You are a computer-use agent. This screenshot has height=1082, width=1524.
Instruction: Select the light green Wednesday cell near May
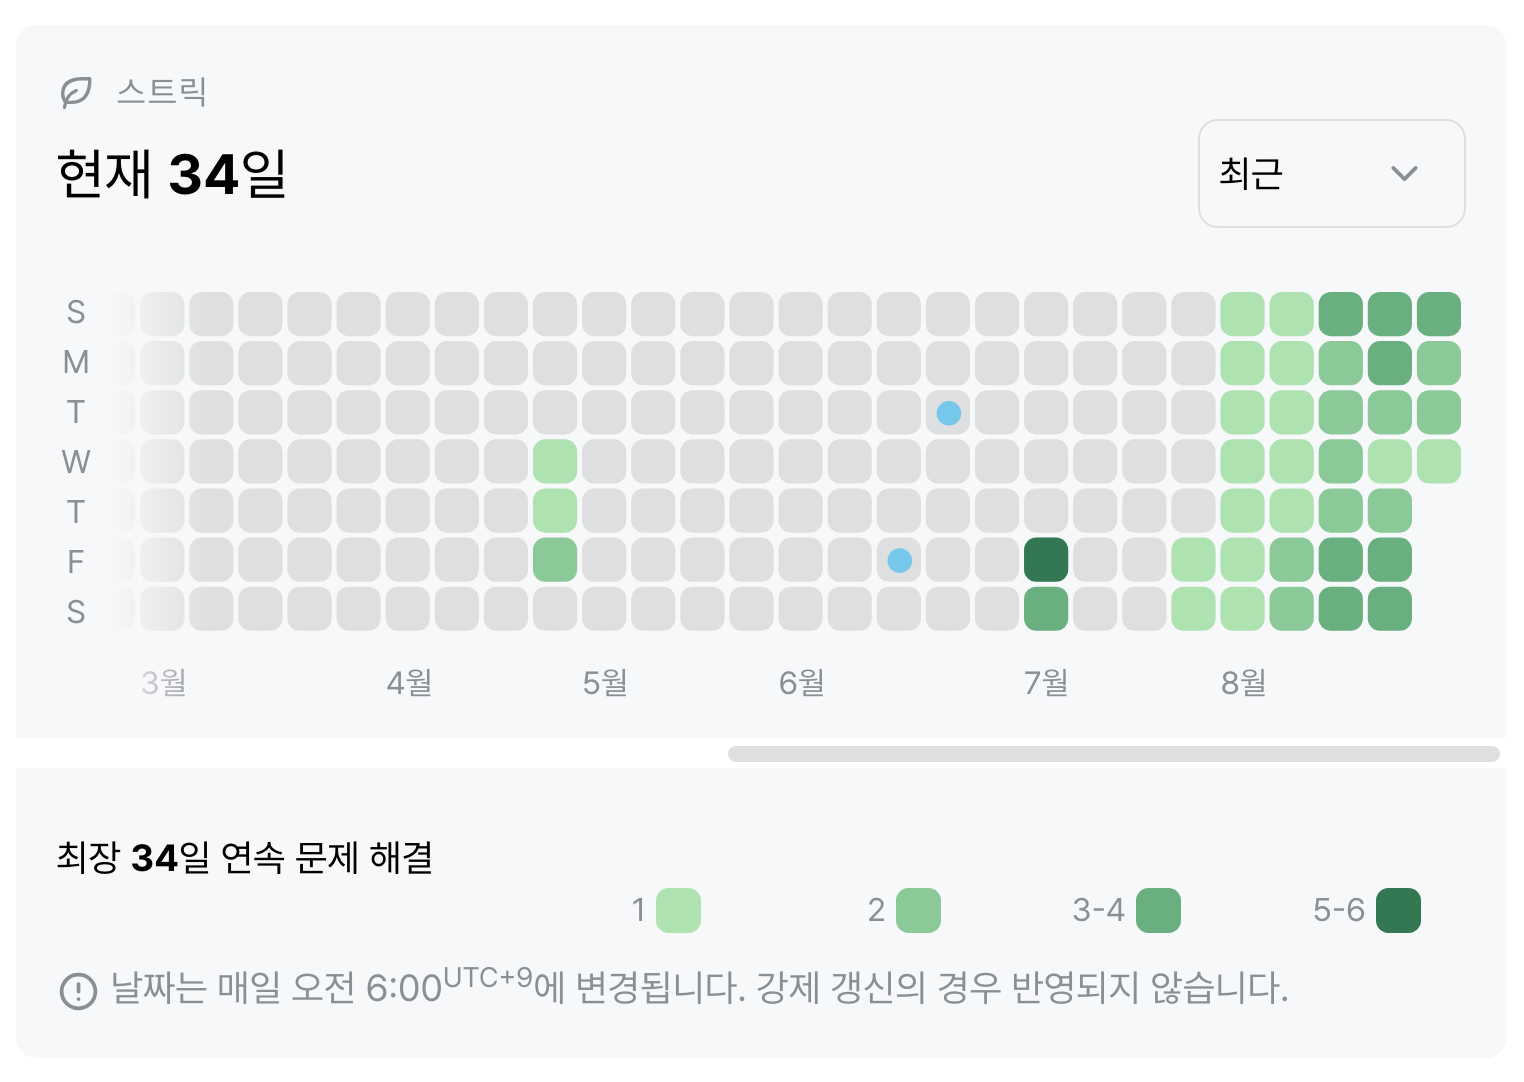pos(555,461)
